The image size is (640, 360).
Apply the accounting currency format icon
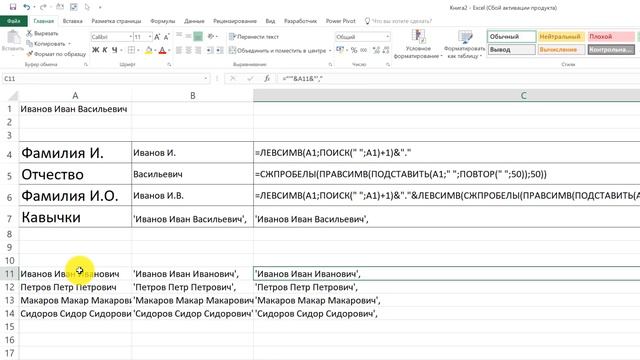point(340,50)
